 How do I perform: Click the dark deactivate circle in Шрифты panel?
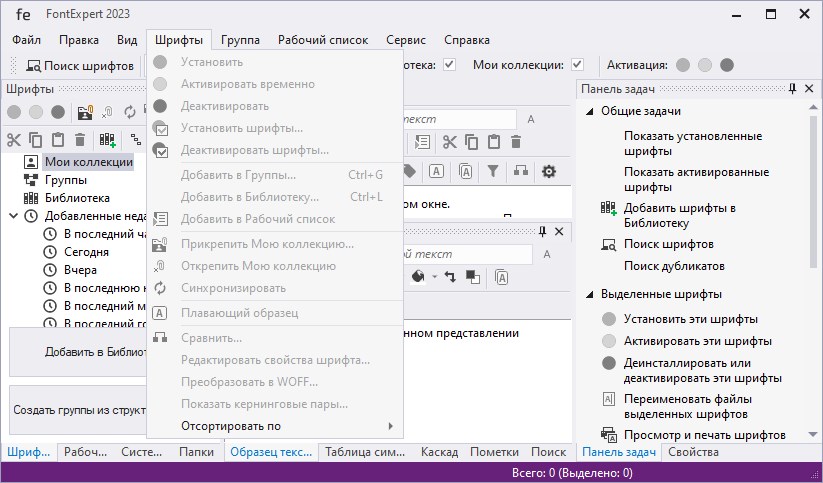pyautogui.click(x=58, y=112)
